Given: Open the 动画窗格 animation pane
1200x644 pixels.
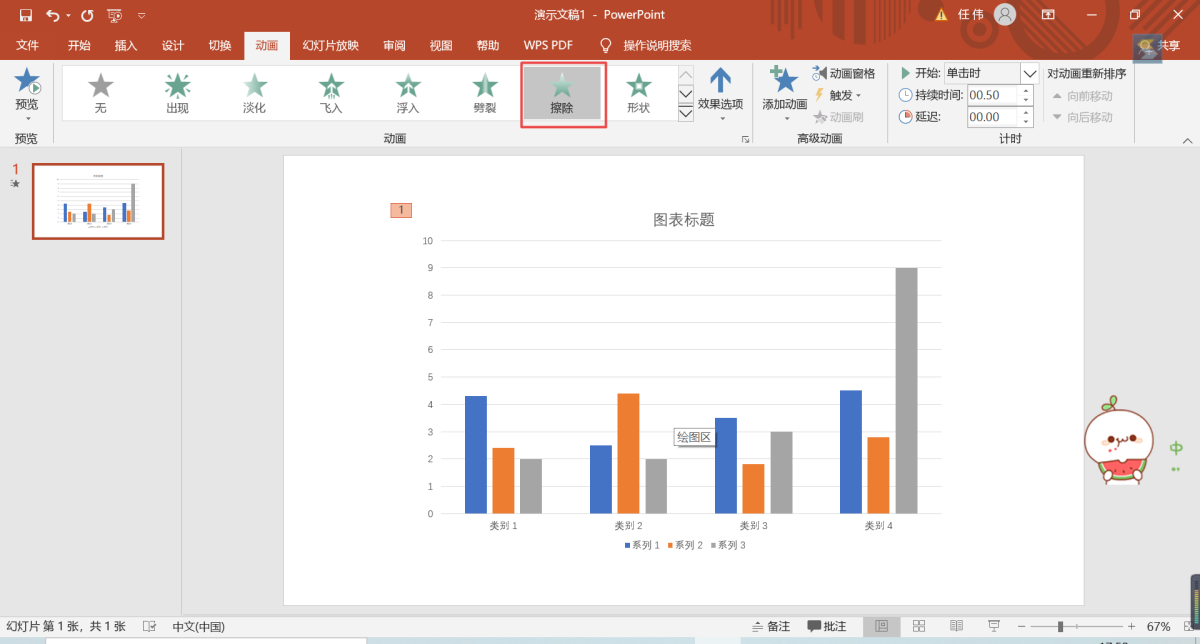Looking at the screenshot, I should [x=844, y=73].
